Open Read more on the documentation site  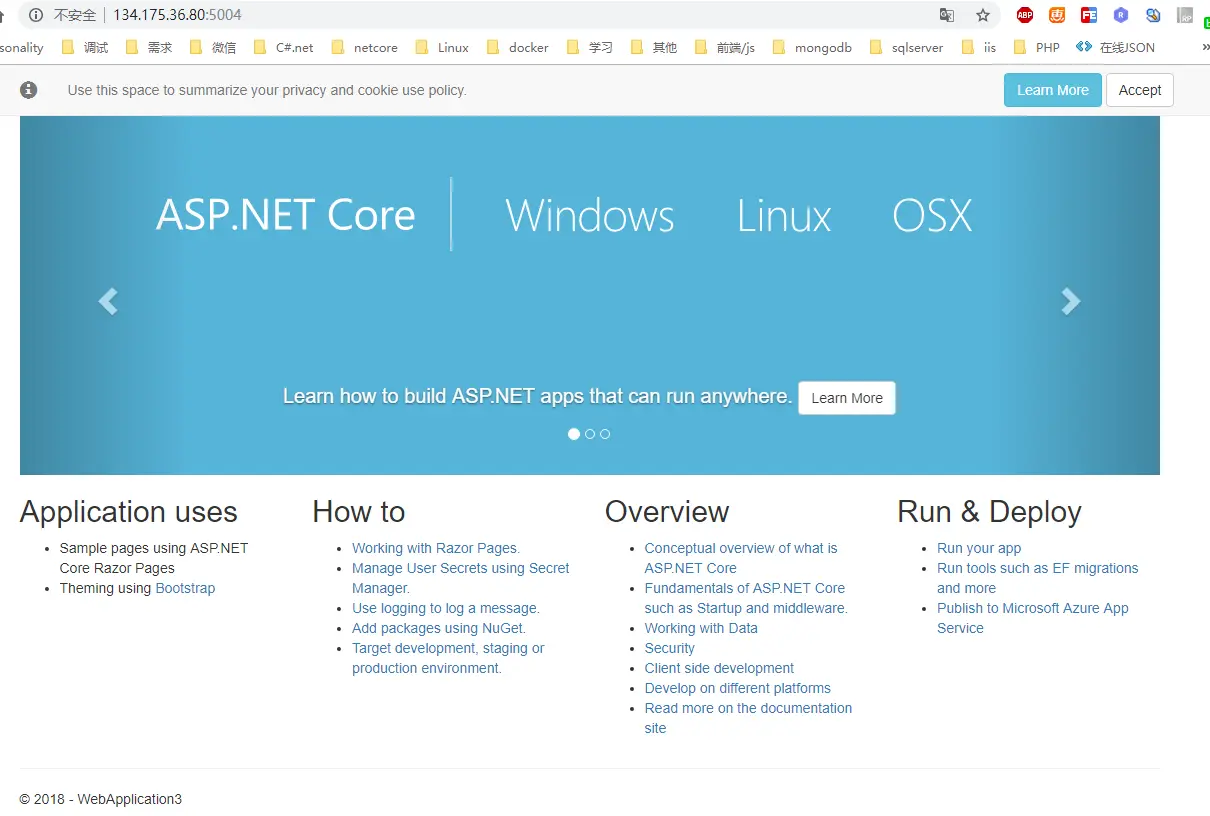pyautogui.click(x=749, y=718)
